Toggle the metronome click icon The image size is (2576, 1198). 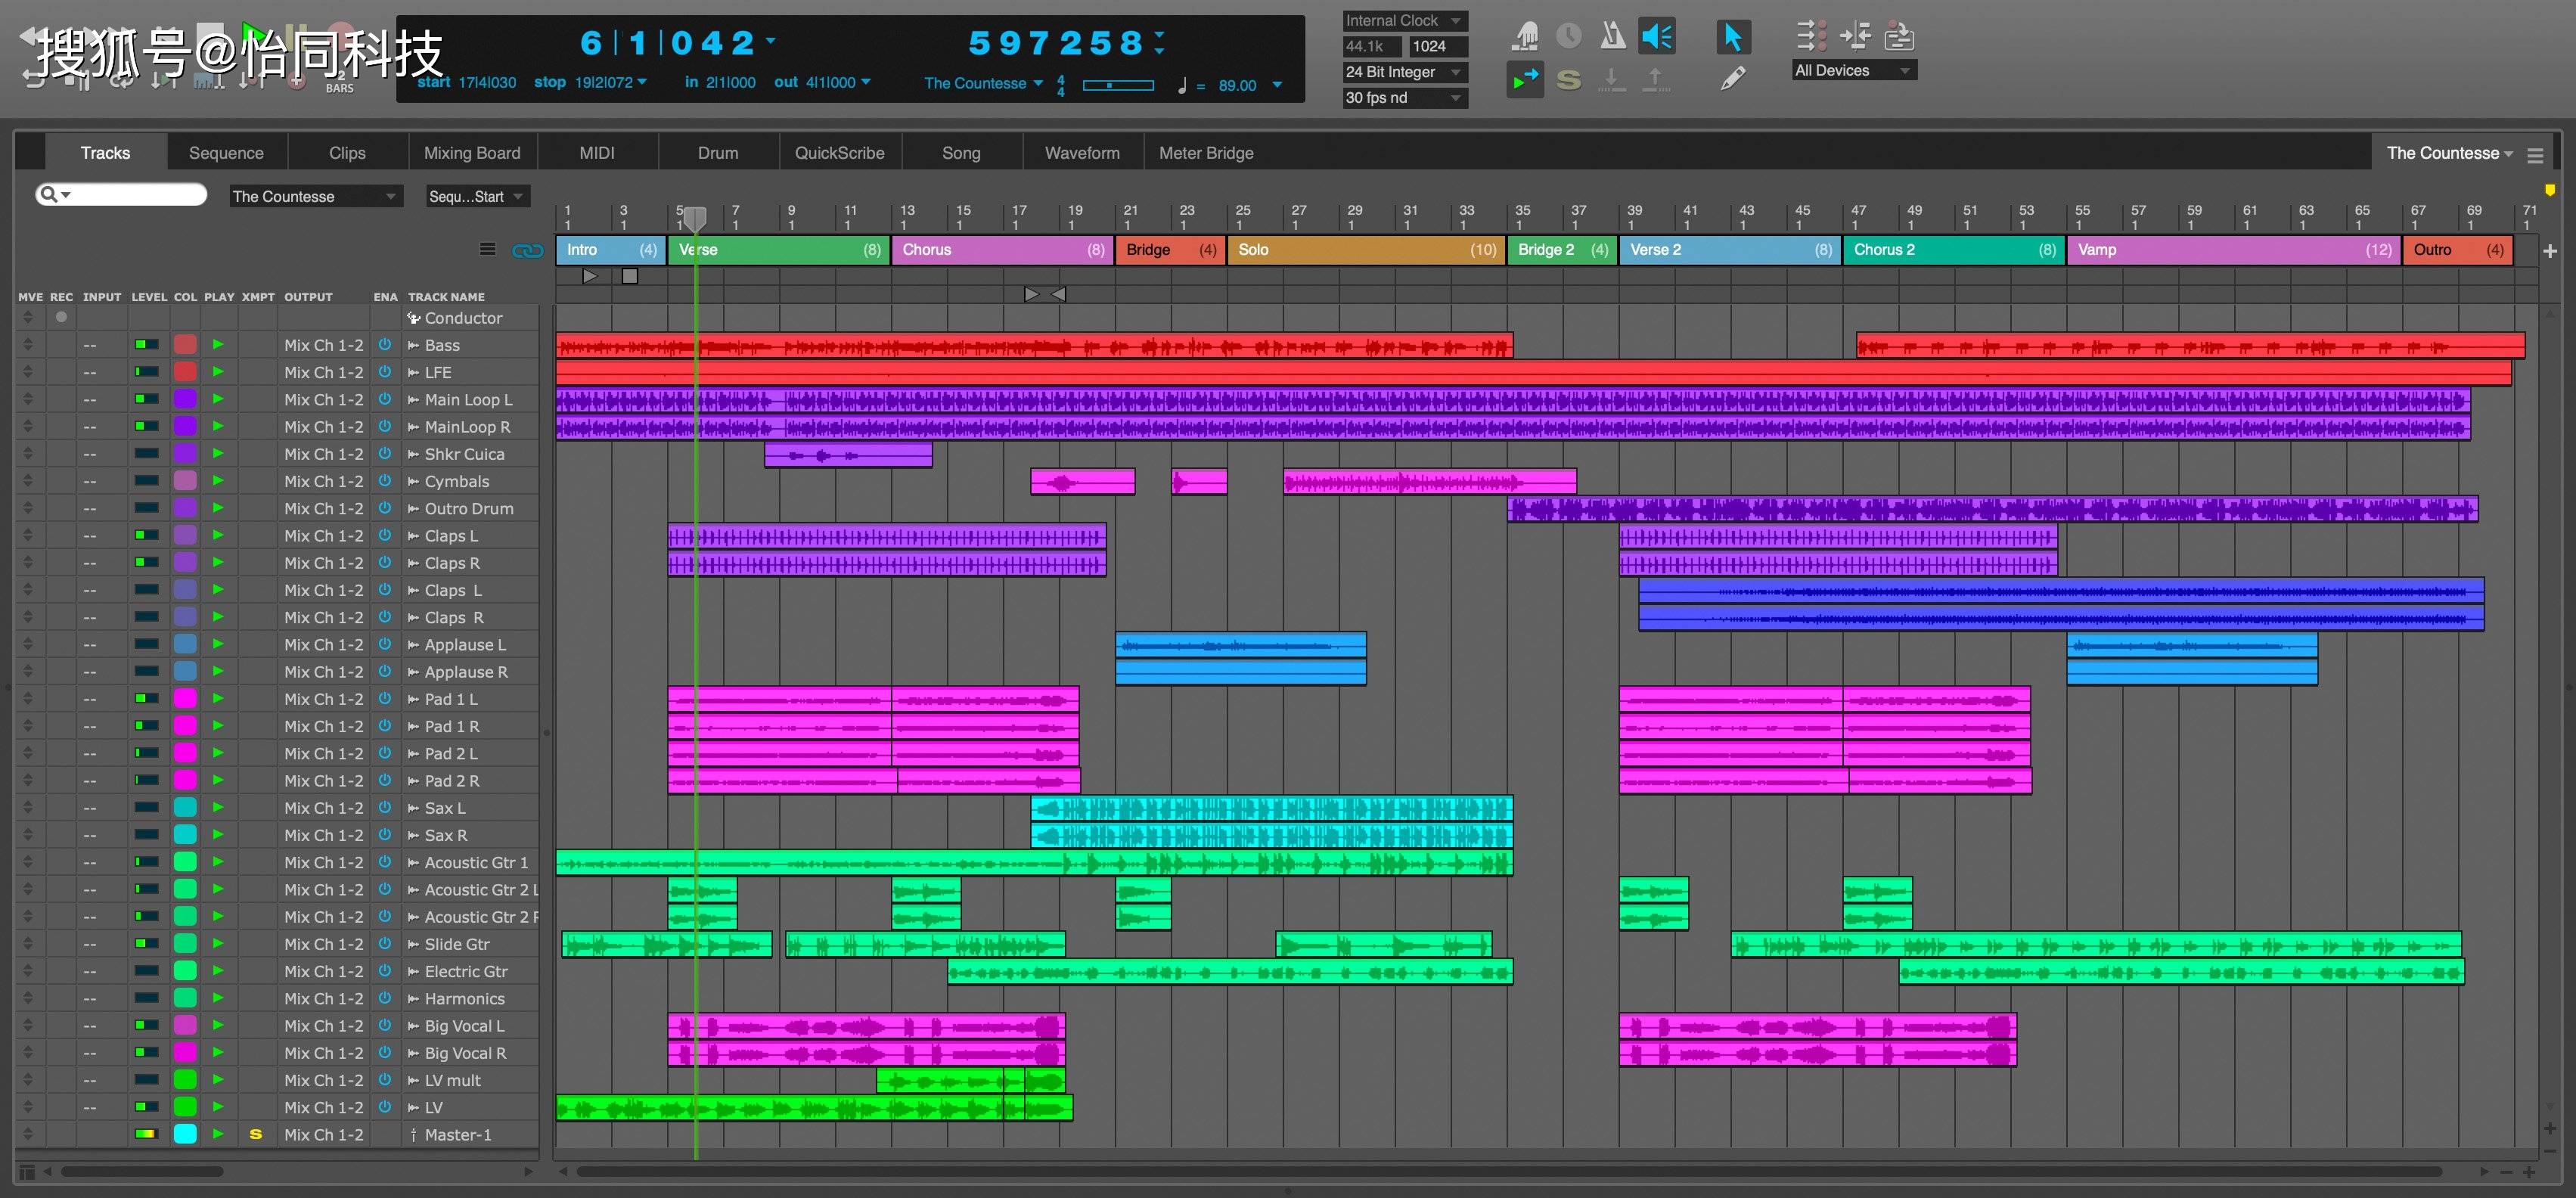pyautogui.click(x=1612, y=37)
